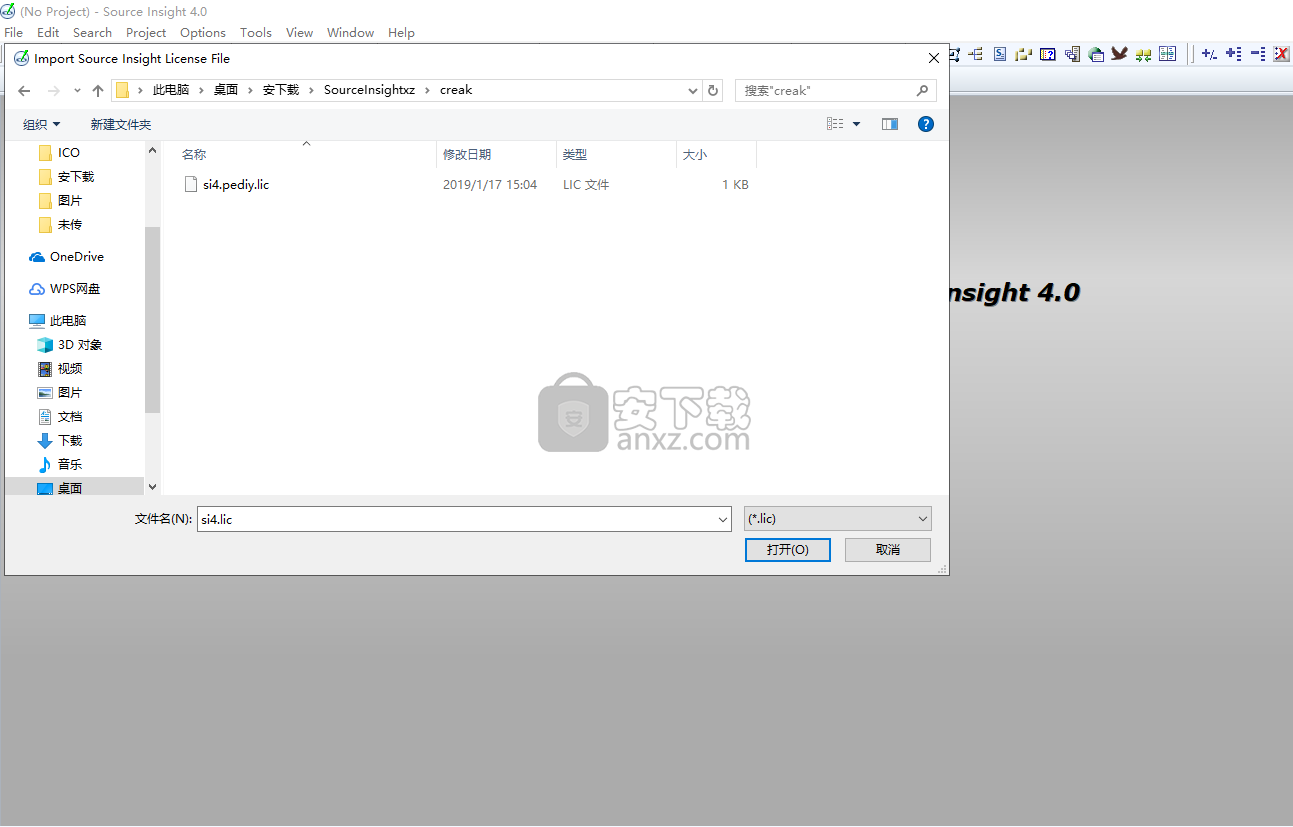Viewport: 1293px width, 827px height.
Task: Open the Window menu
Action: [350, 32]
